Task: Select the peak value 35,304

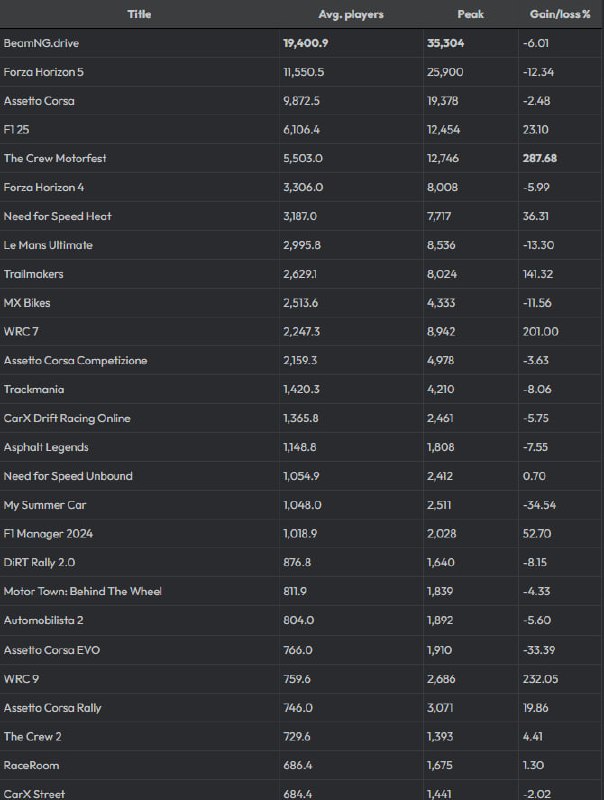Action: click(445, 43)
